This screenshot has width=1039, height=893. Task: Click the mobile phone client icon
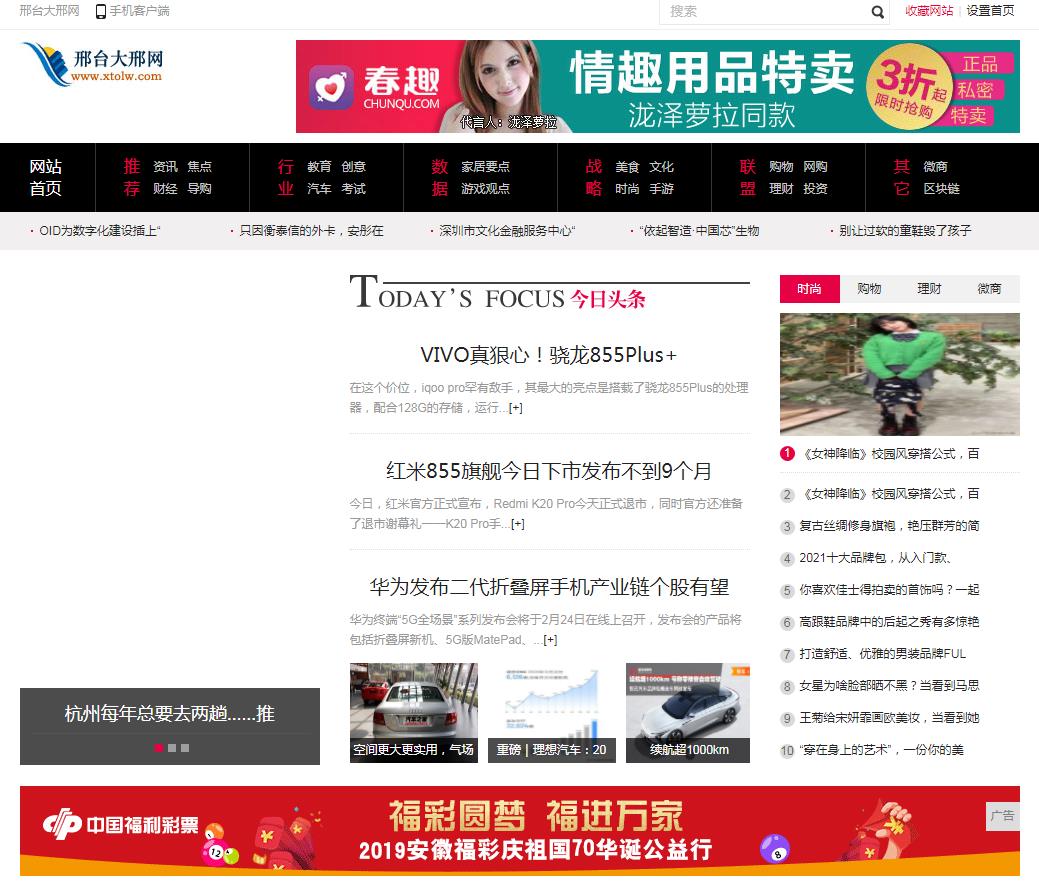pos(101,11)
